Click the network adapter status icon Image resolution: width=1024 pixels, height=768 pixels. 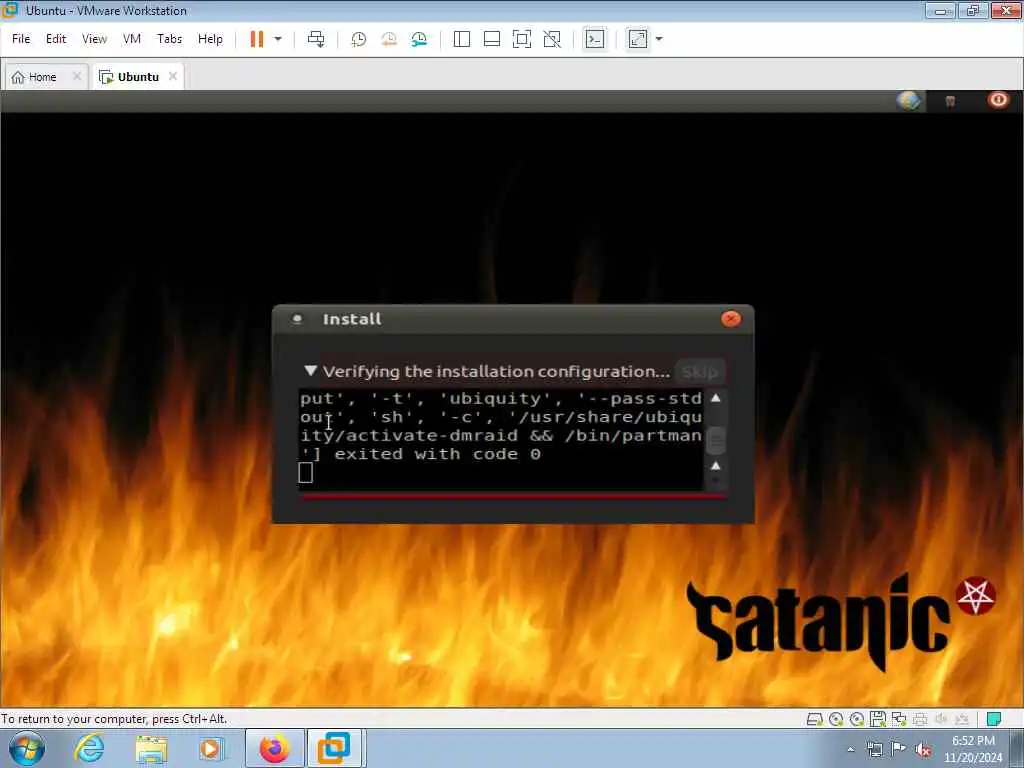click(x=899, y=719)
